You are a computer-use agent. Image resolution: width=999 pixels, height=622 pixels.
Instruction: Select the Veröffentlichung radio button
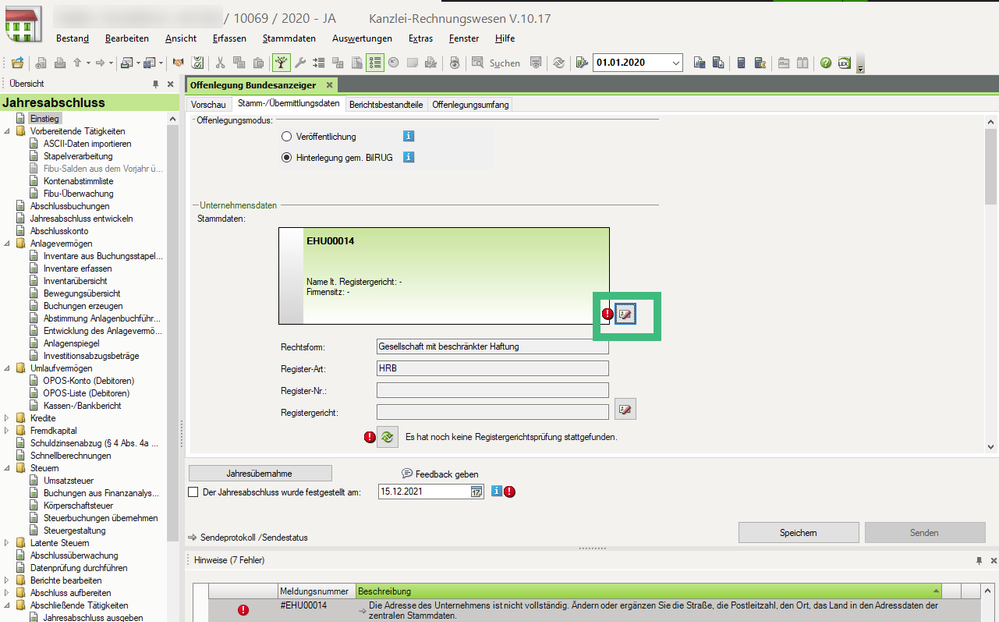(287, 136)
